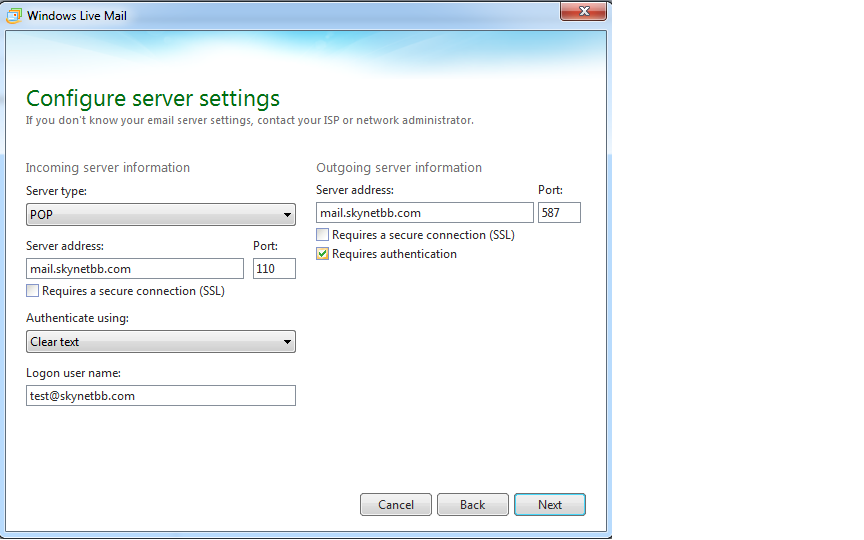Proceed by clicking Next

click(x=549, y=505)
